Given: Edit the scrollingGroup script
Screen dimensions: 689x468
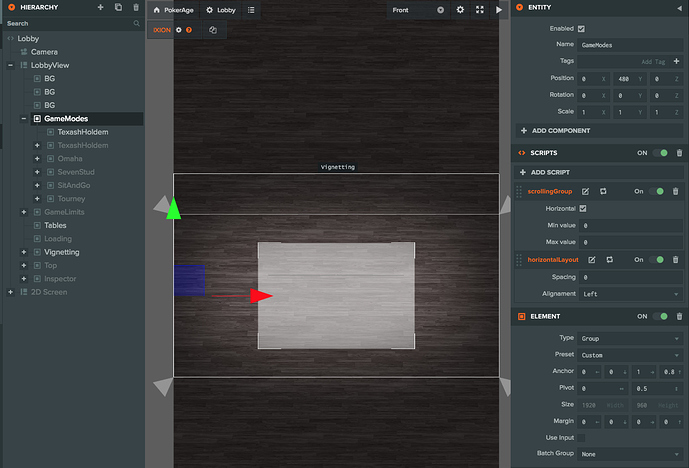Looking at the screenshot, I should point(587,191).
